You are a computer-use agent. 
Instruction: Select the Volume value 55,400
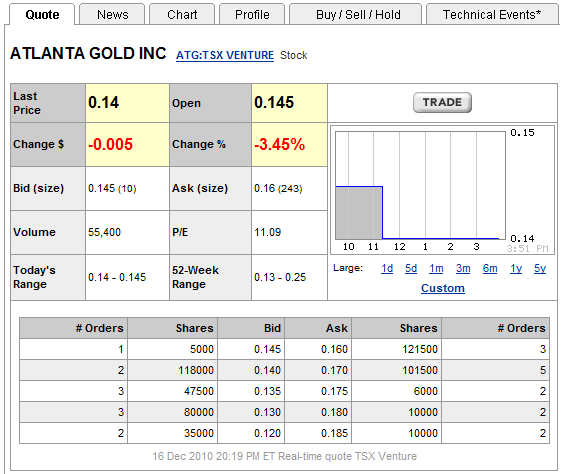[x=104, y=232]
